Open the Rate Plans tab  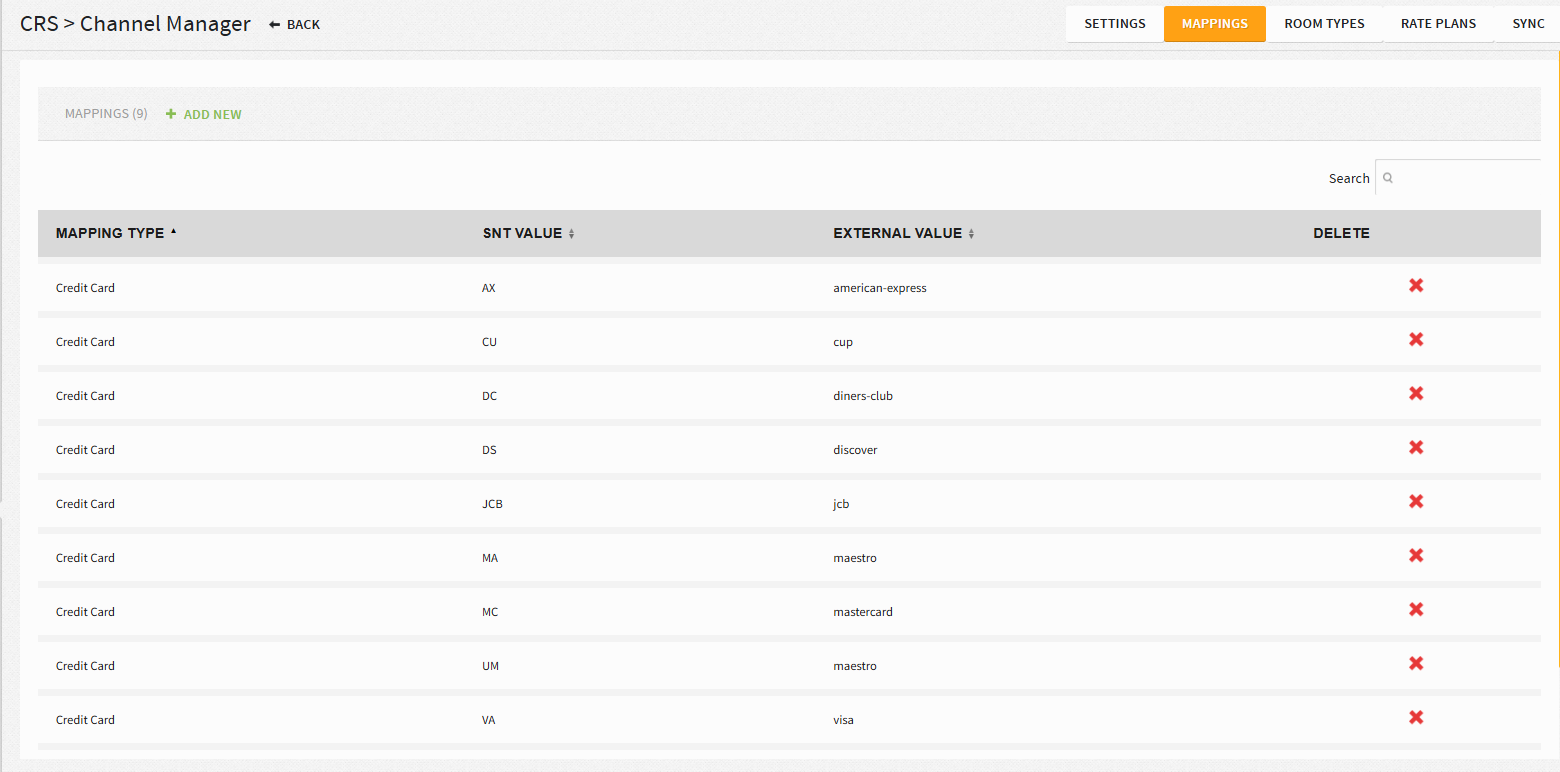click(1438, 24)
